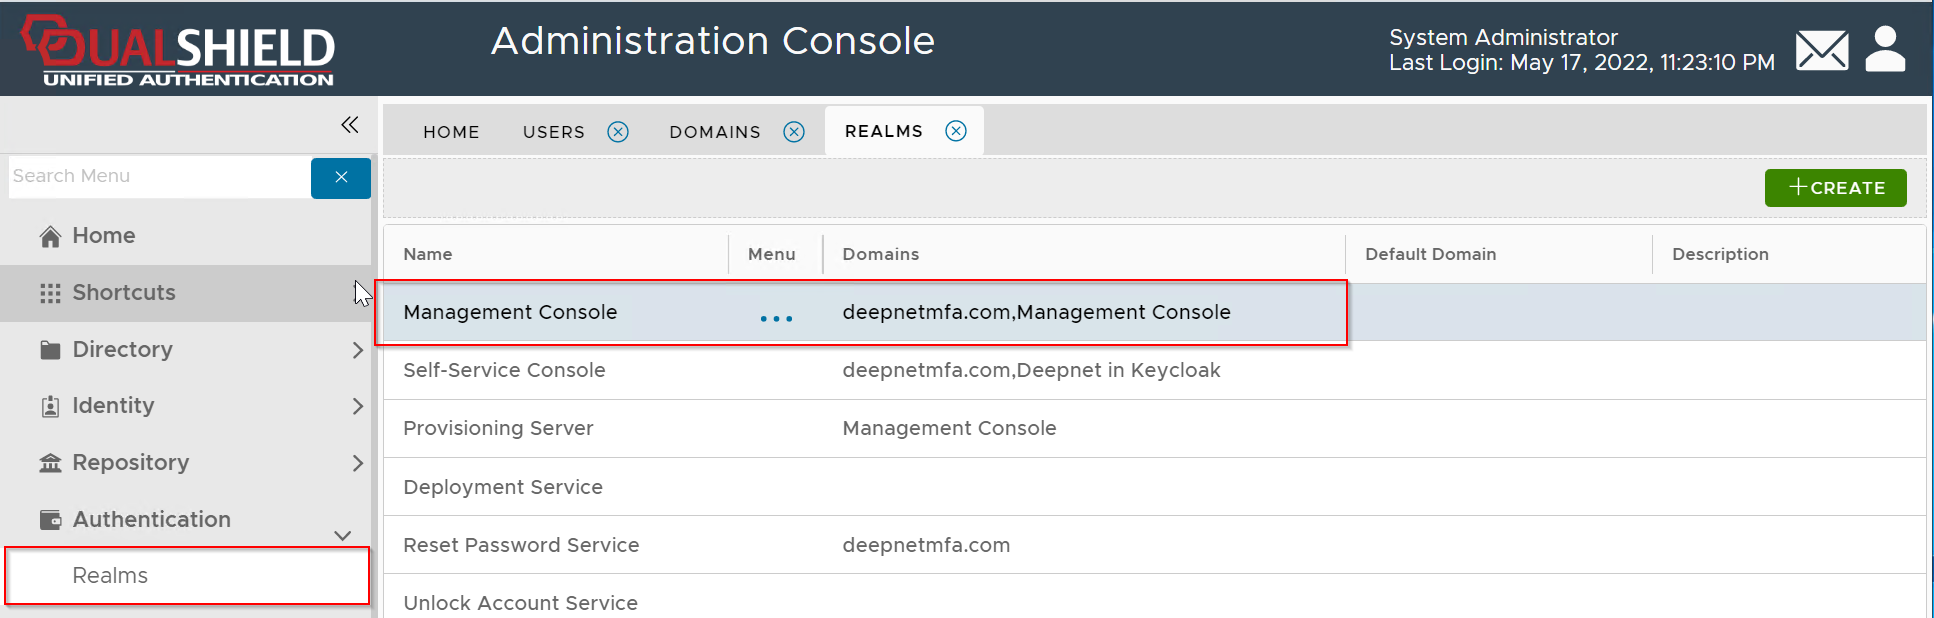Open Shortcuts in the sidebar
Image resolution: width=1934 pixels, height=618 pixels.
pyautogui.click(x=124, y=293)
